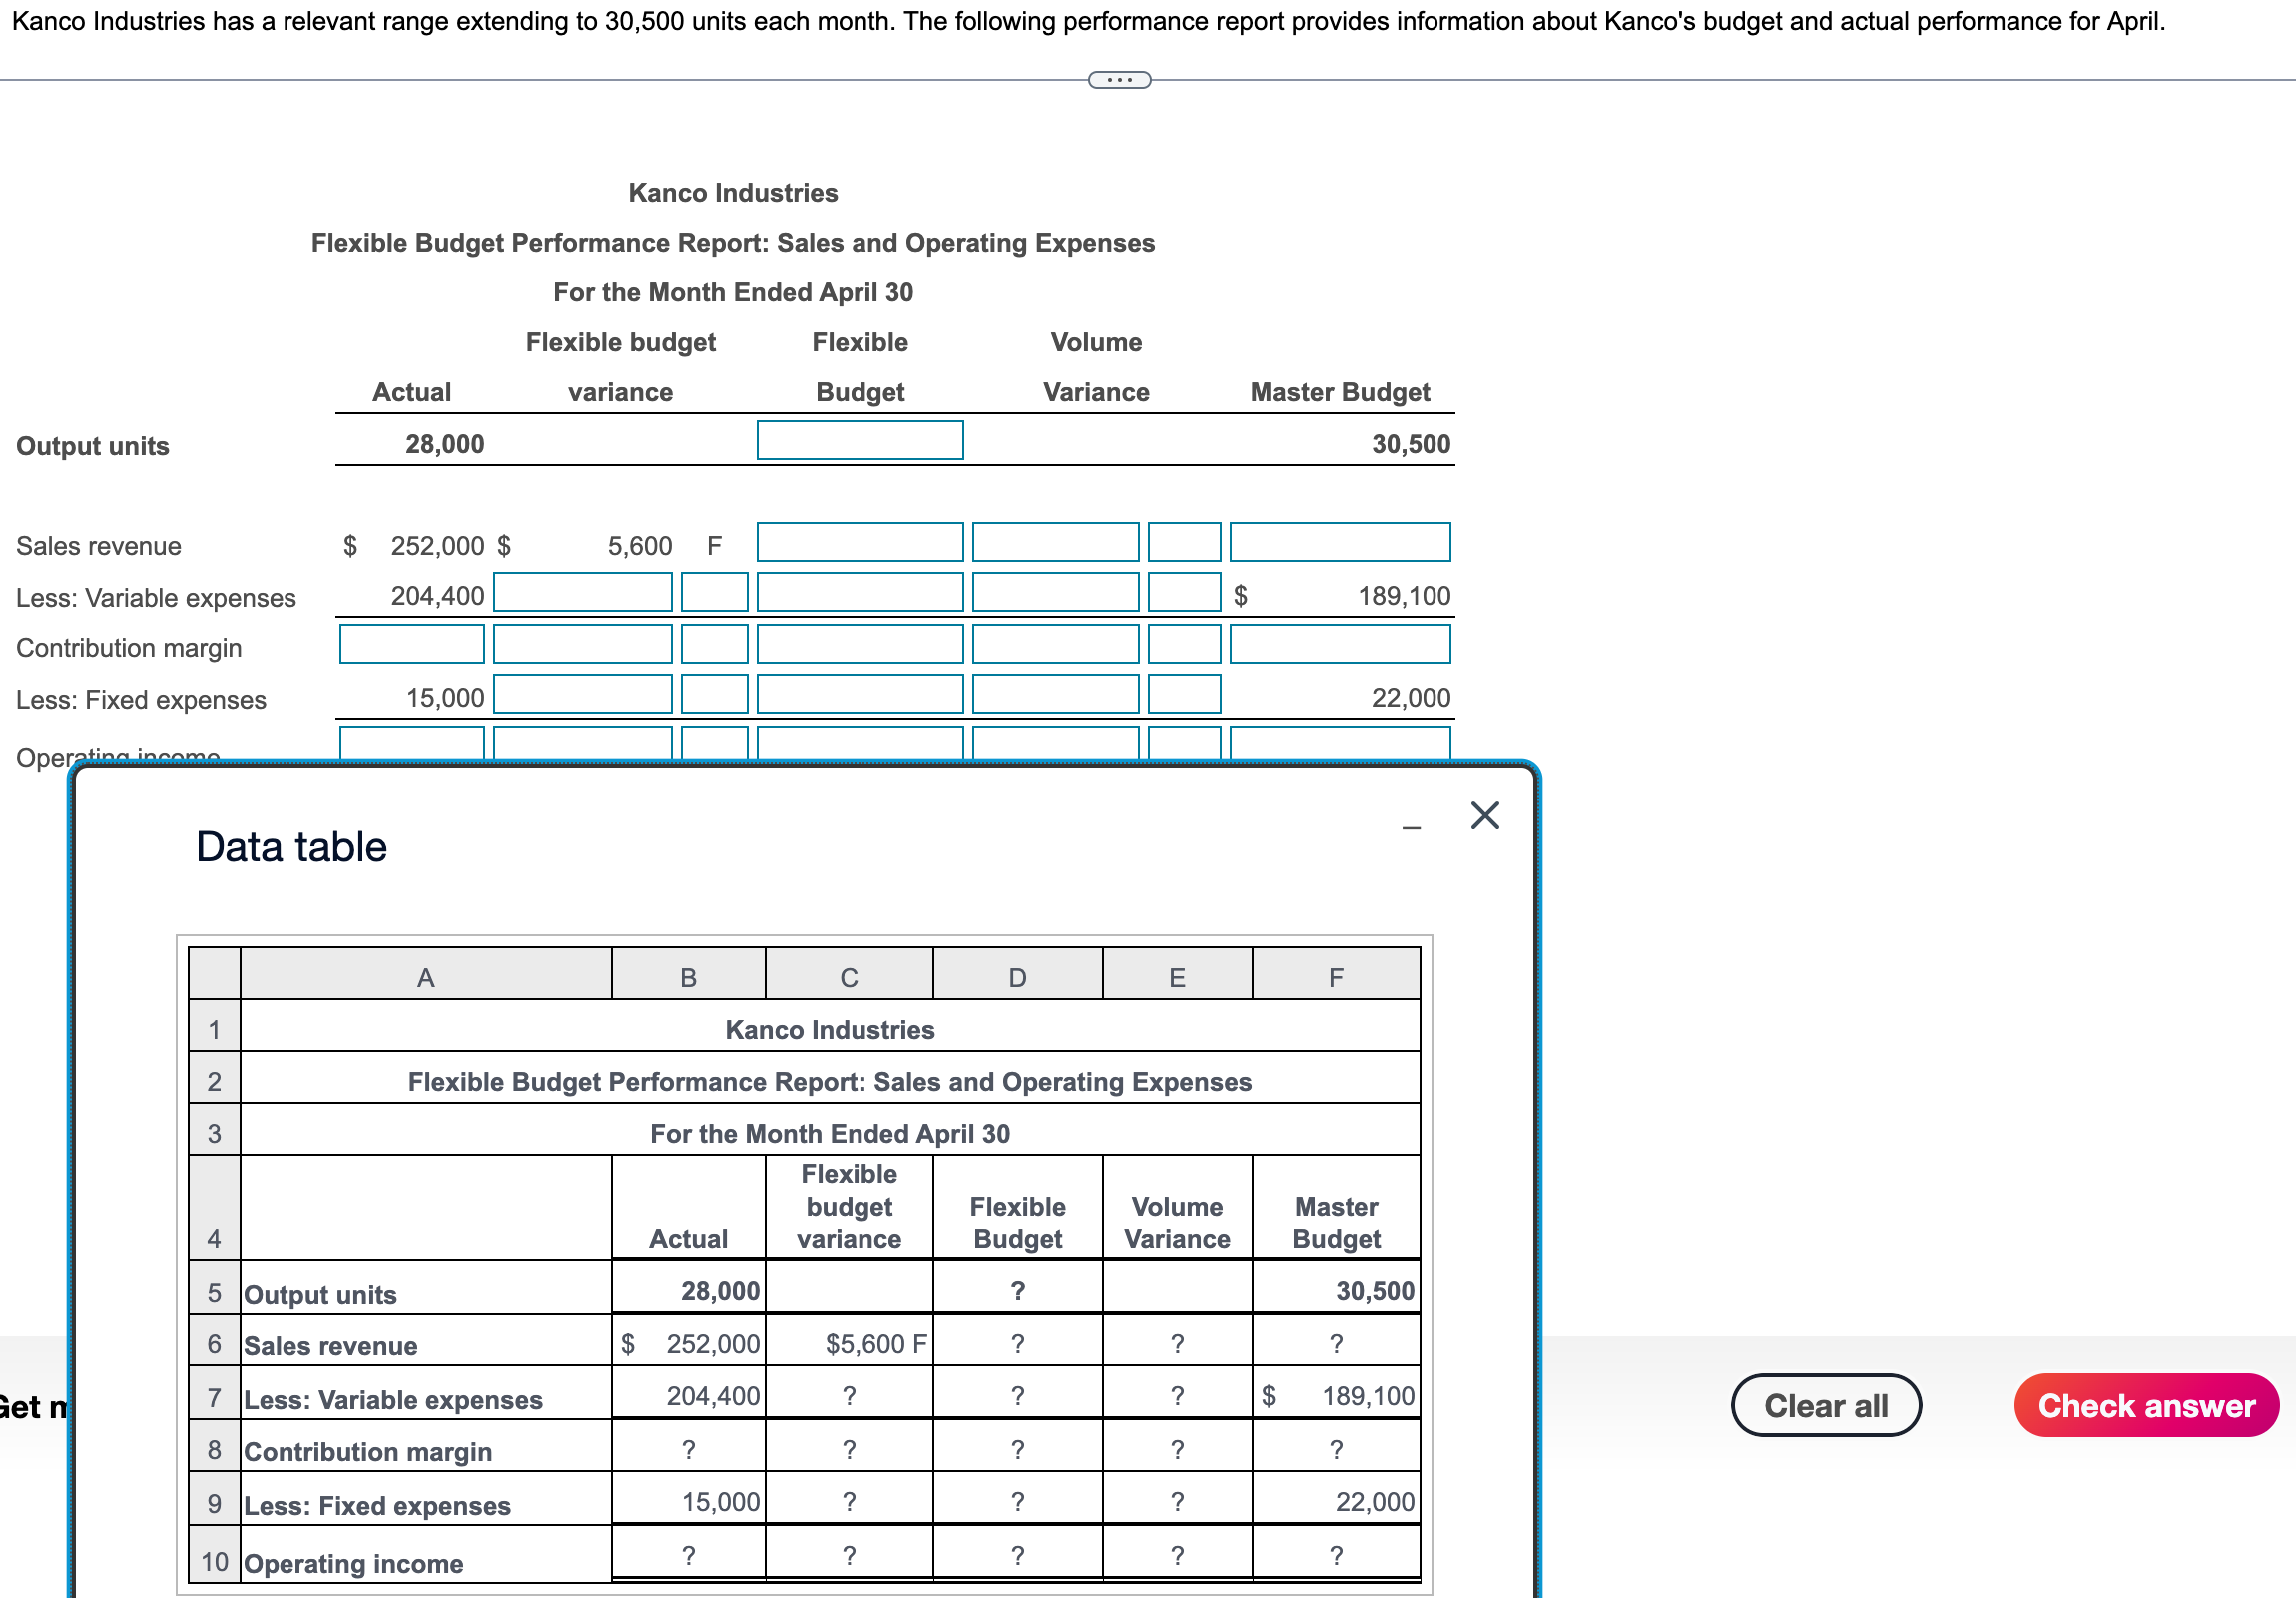This screenshot has width=2296, height=1599.
Task: Click Sales revenue Master Budget input field
Action: [1339, 543]
